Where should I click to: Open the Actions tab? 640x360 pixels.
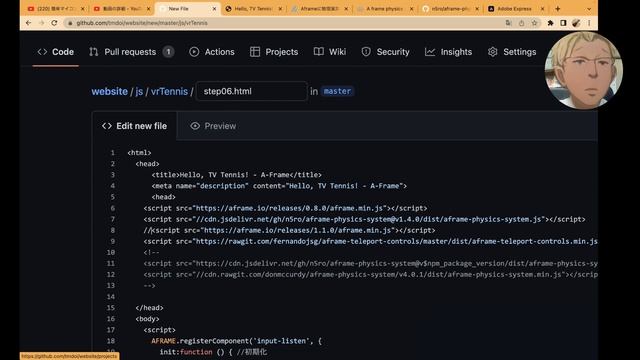point(212,52)
